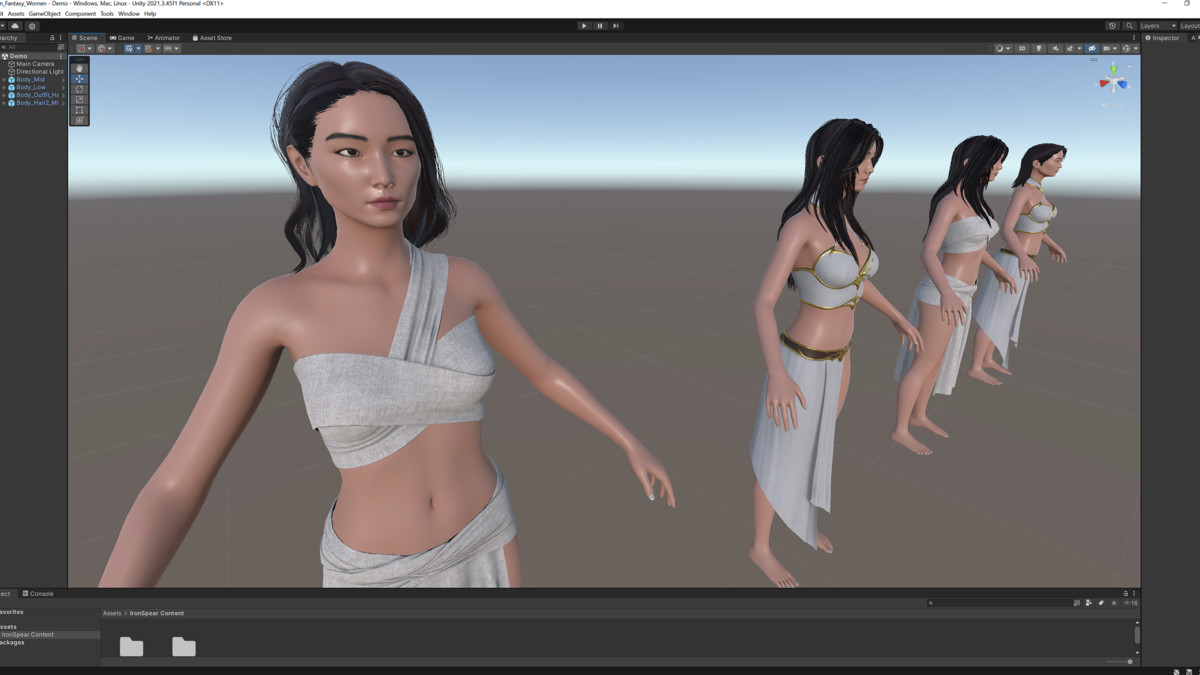Toggle the Hierarchy panel lock icon
The width and height of the screenshot is (1200, 675).
pyautogui.click(x=52, y=38)
